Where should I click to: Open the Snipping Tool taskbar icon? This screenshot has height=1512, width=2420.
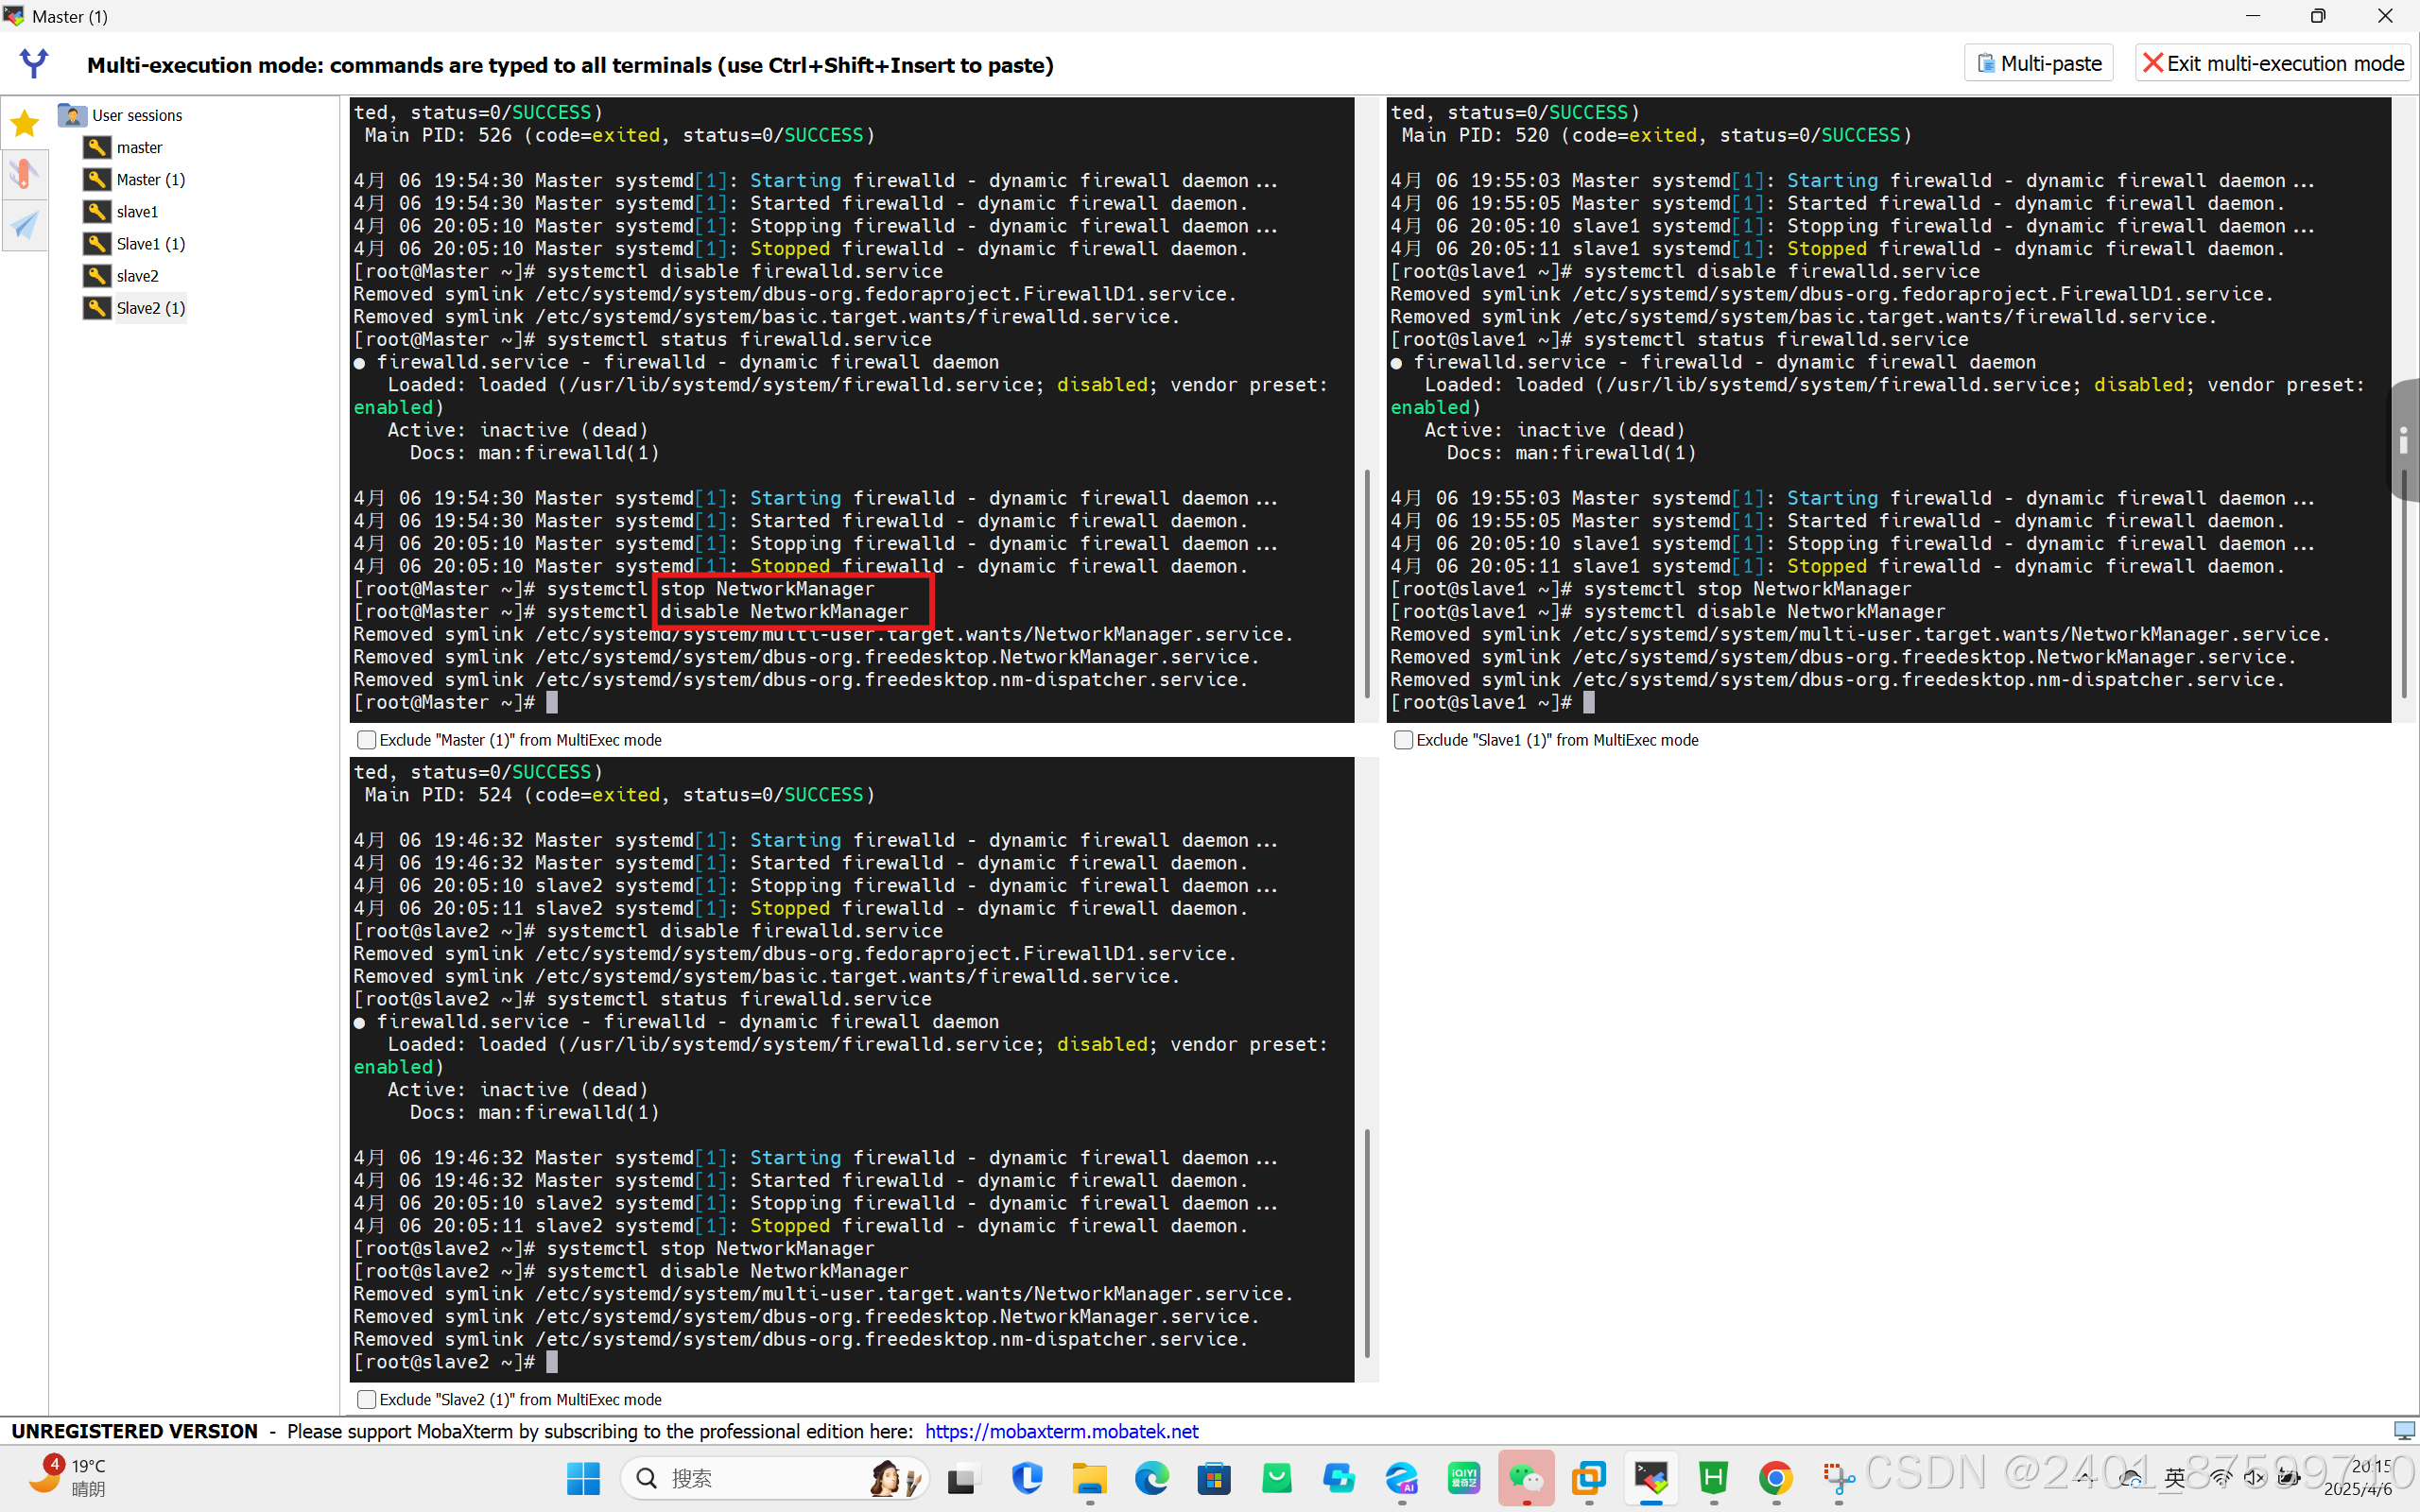(1838, 1478)
